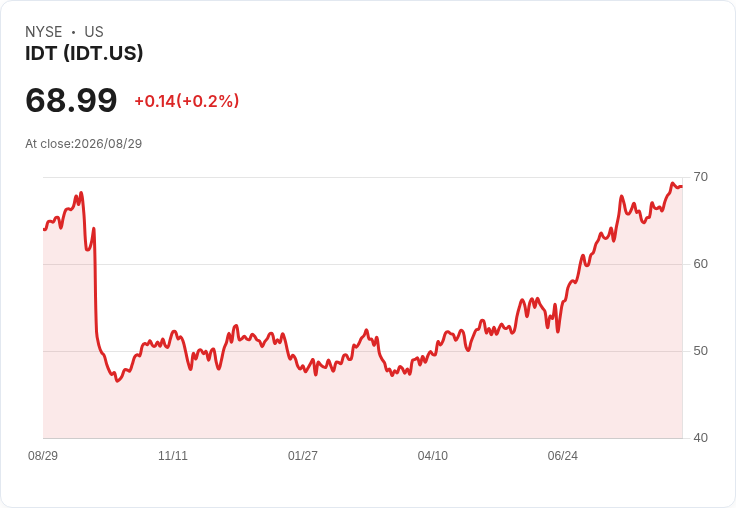Click the 04/10 date axis label
Viewport: 736px width, 508px height.
click(433, 455)
